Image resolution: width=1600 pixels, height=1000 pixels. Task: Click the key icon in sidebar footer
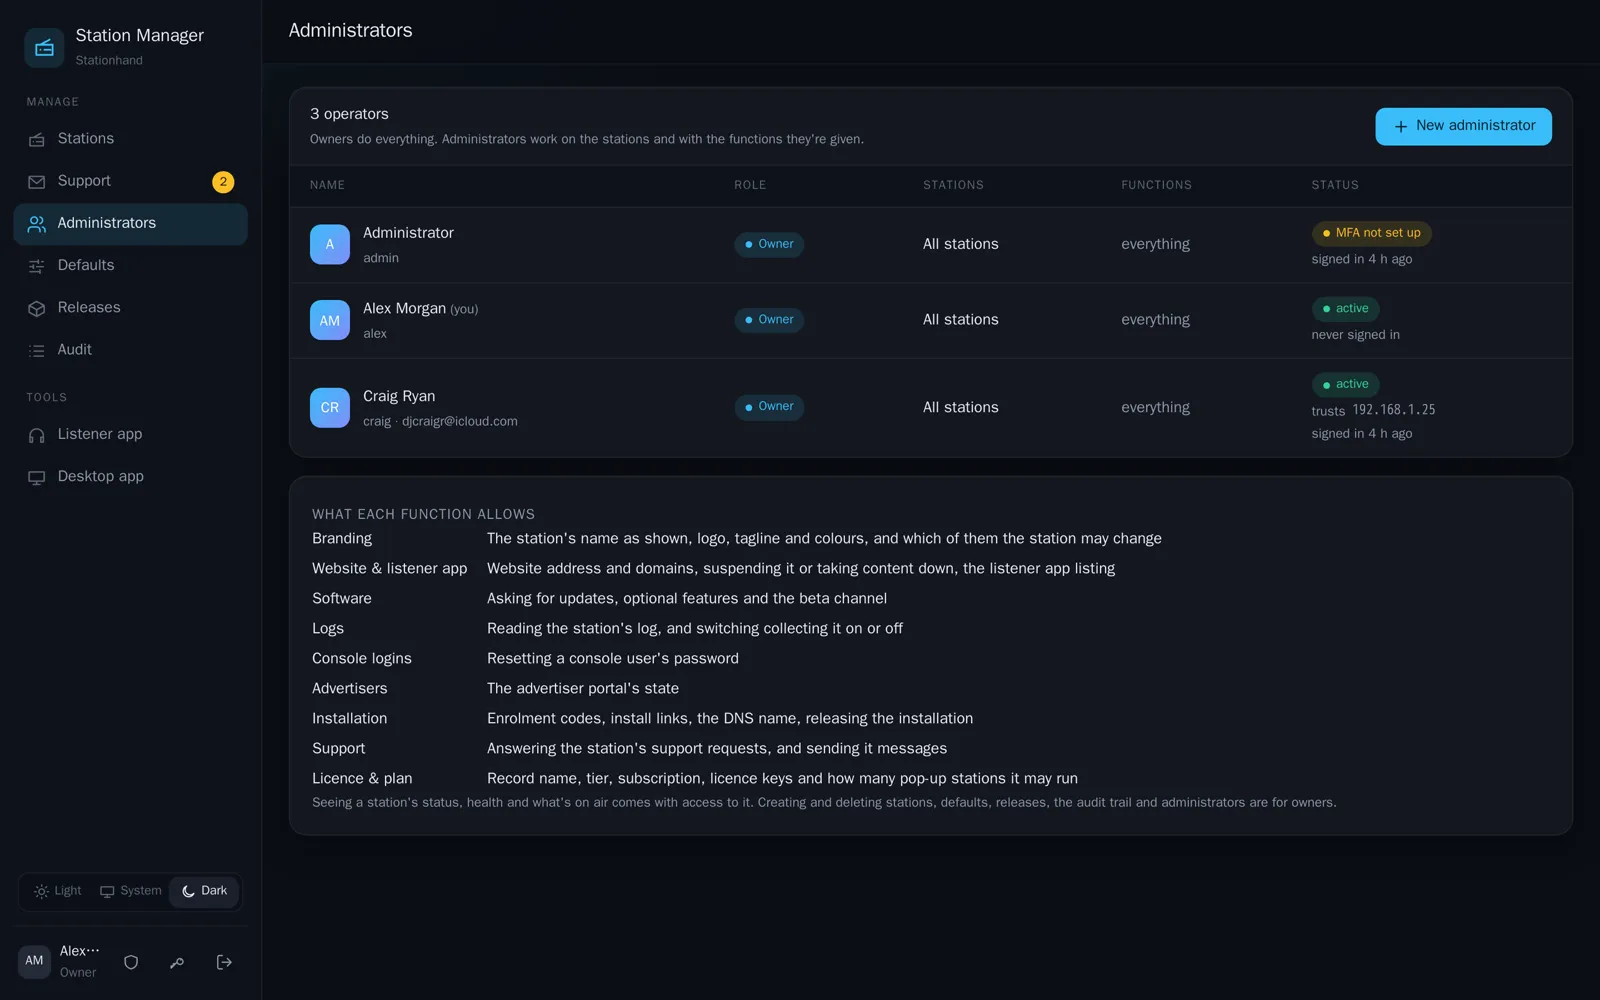click(x=177, y=962)
